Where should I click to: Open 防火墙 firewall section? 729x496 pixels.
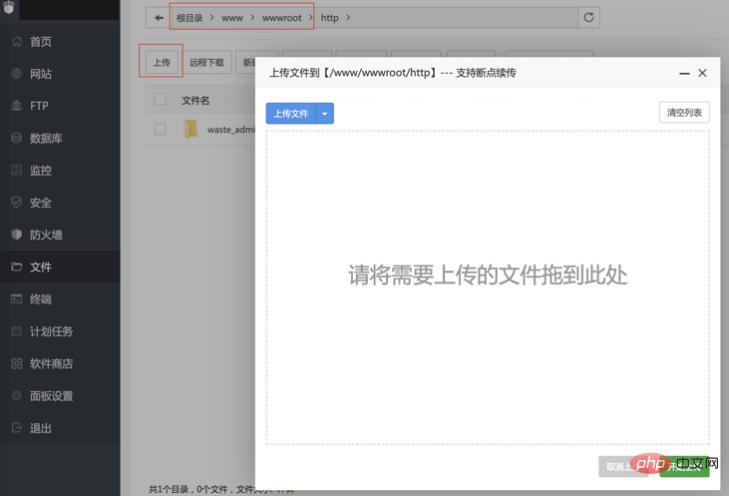pos(46,235)
